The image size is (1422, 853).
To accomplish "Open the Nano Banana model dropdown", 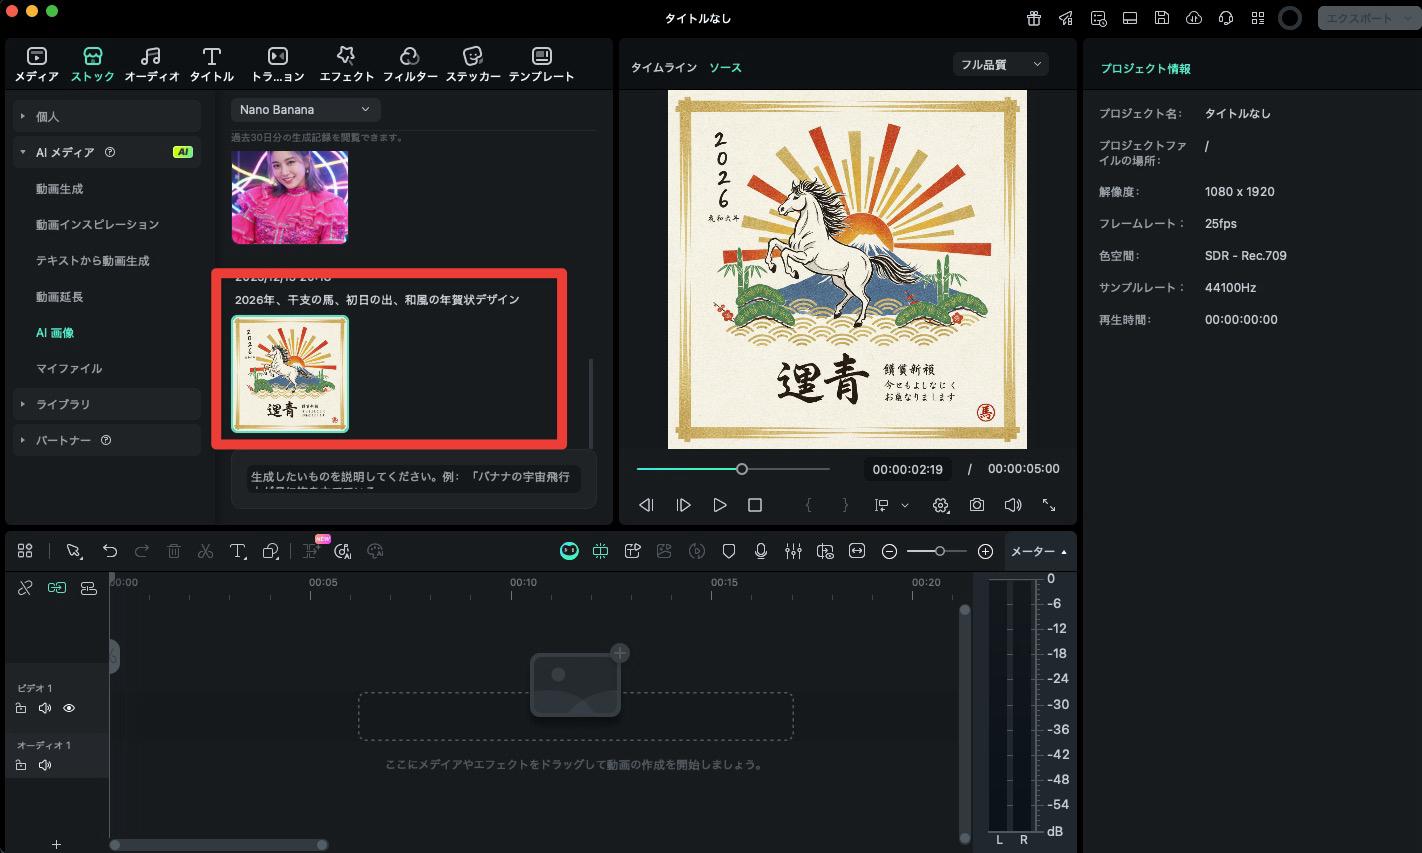I will [305, 109].
